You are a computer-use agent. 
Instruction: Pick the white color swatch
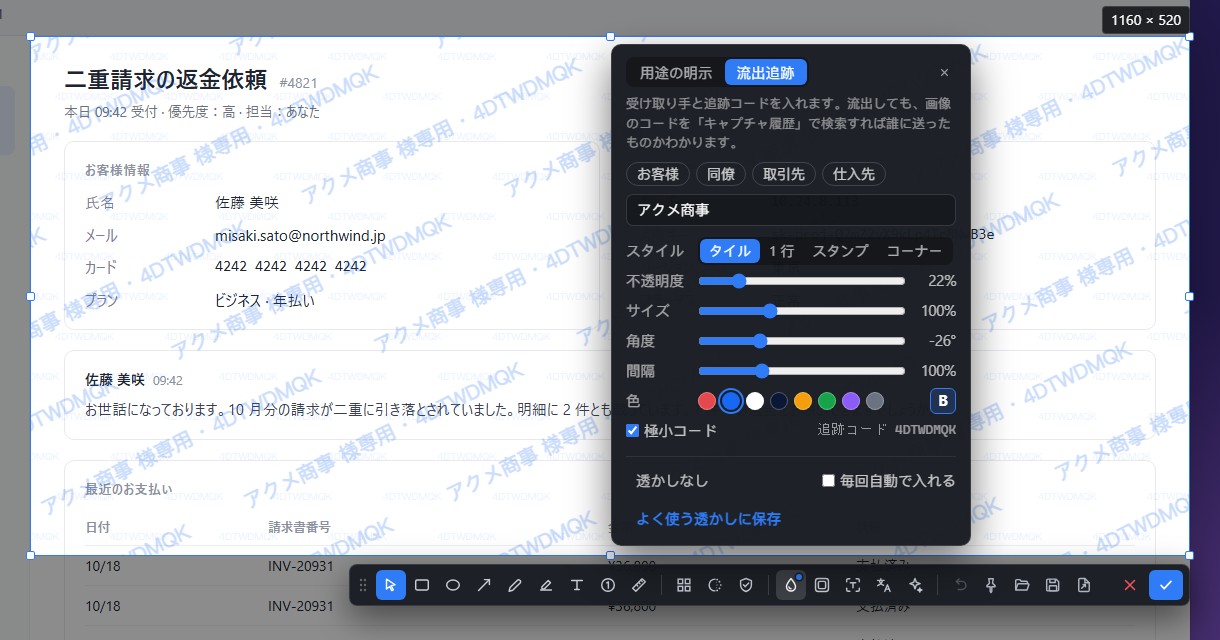coord(755,401)
